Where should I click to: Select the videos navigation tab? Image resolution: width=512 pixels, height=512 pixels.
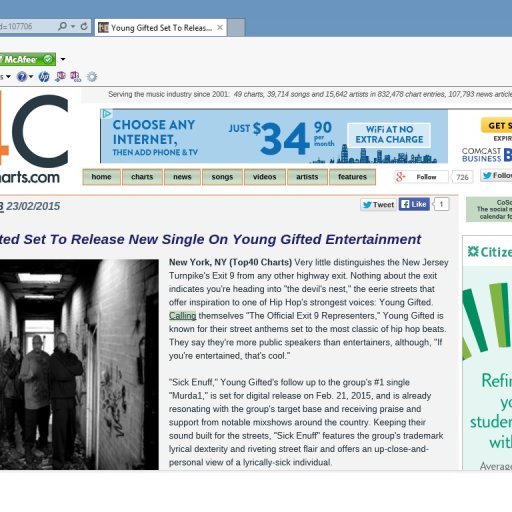(x=265, y=177)
